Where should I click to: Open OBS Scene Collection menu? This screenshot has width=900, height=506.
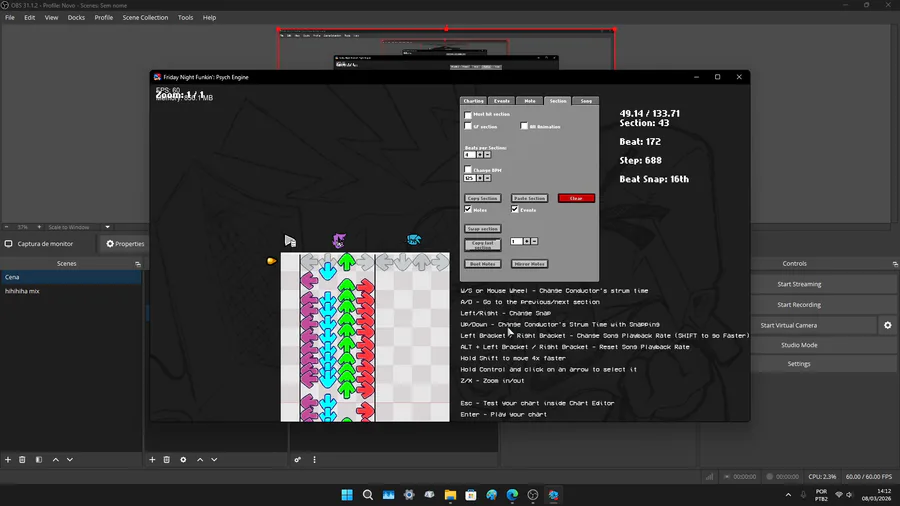145,18
